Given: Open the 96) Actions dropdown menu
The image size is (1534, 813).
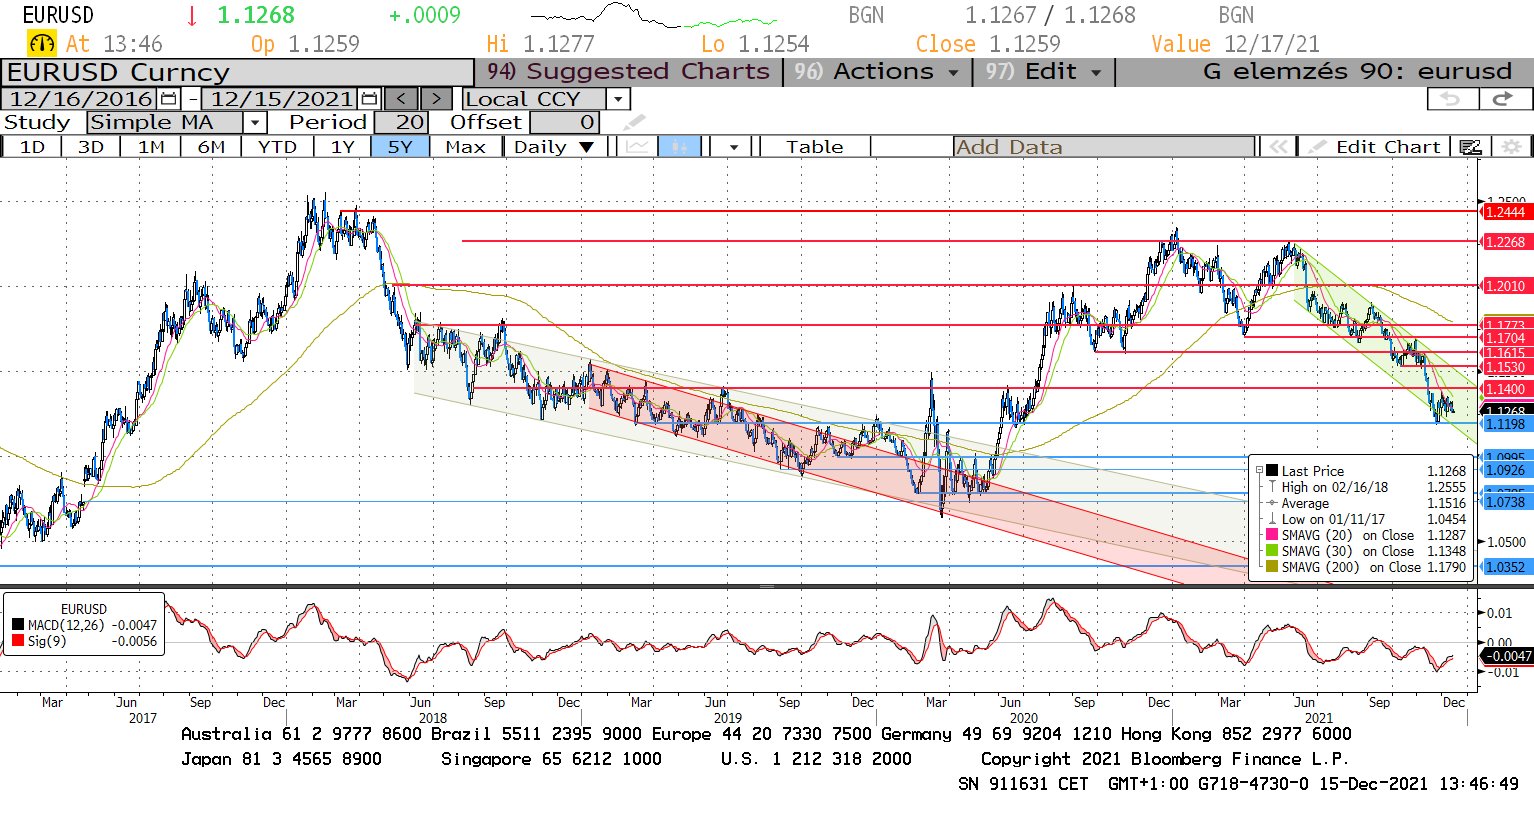Looking at the screenshot, I should [877, 72].
